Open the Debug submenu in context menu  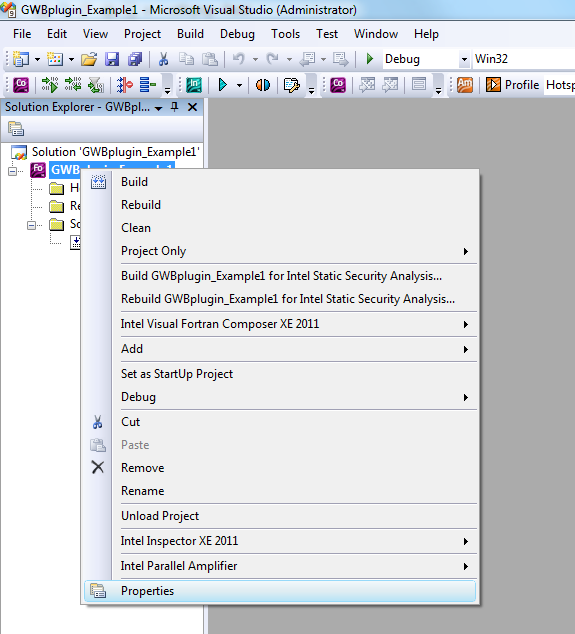280,397
